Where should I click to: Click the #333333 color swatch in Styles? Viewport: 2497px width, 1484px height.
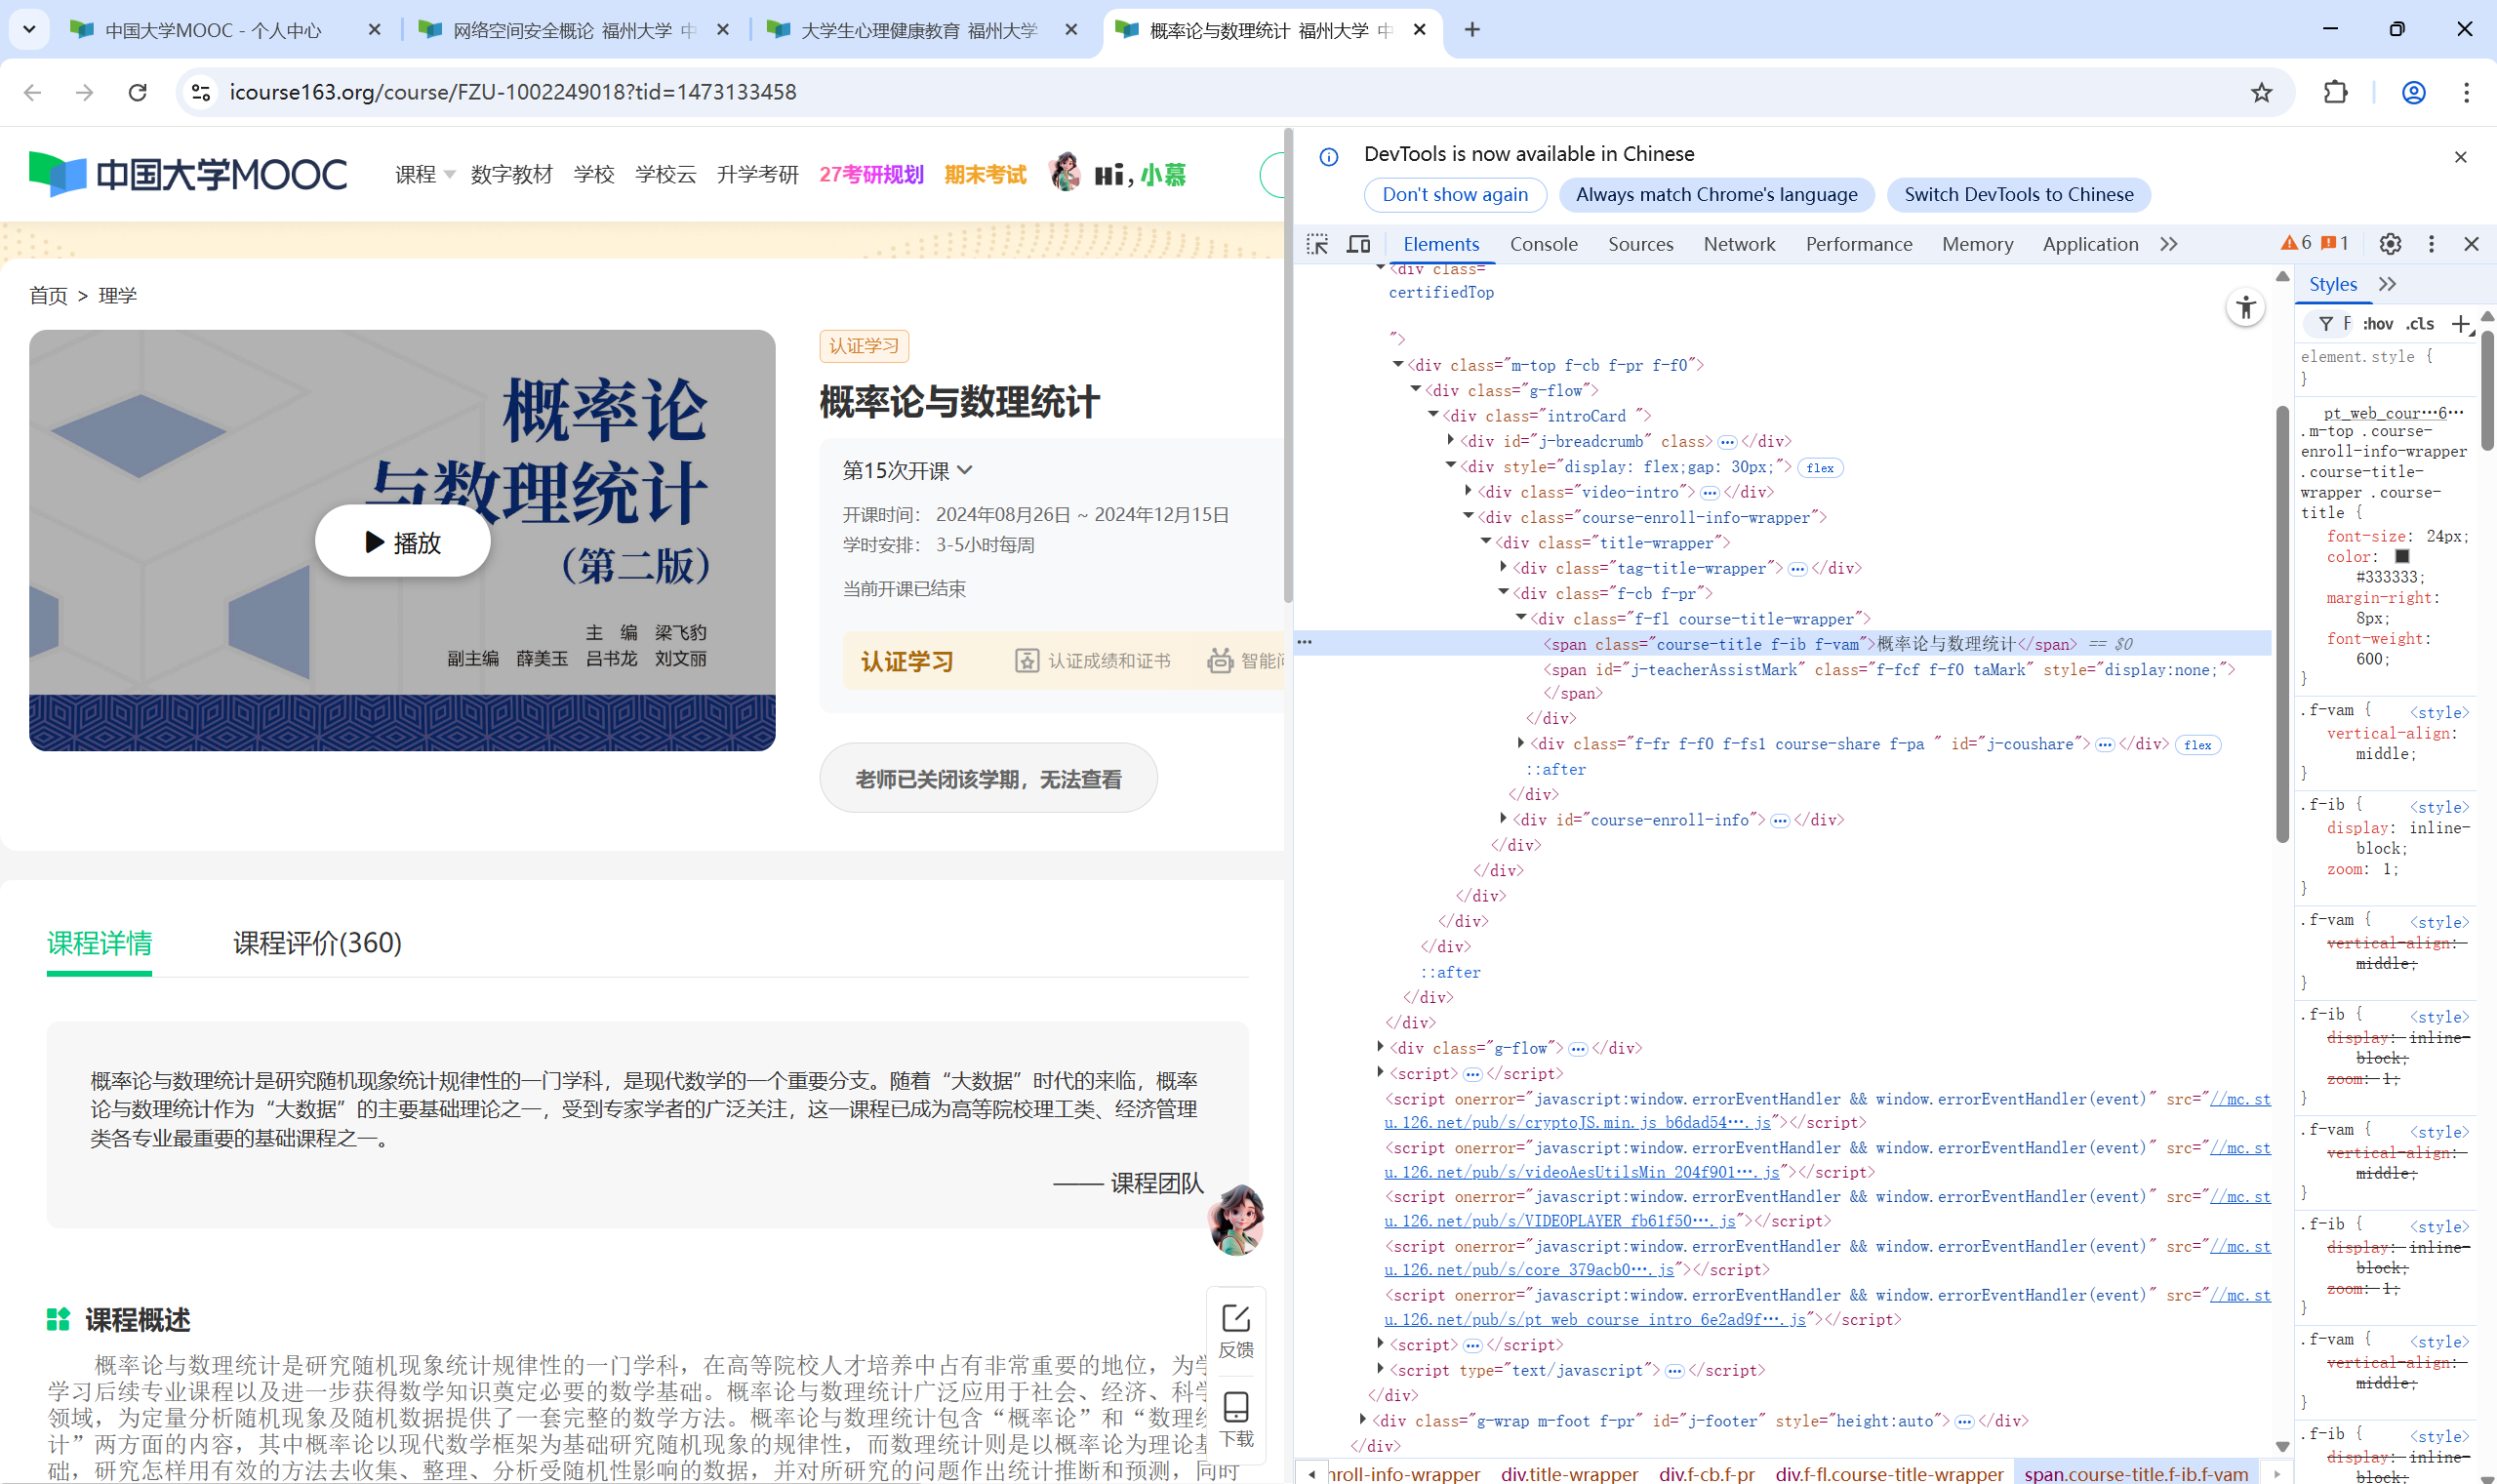[2401, 557]
